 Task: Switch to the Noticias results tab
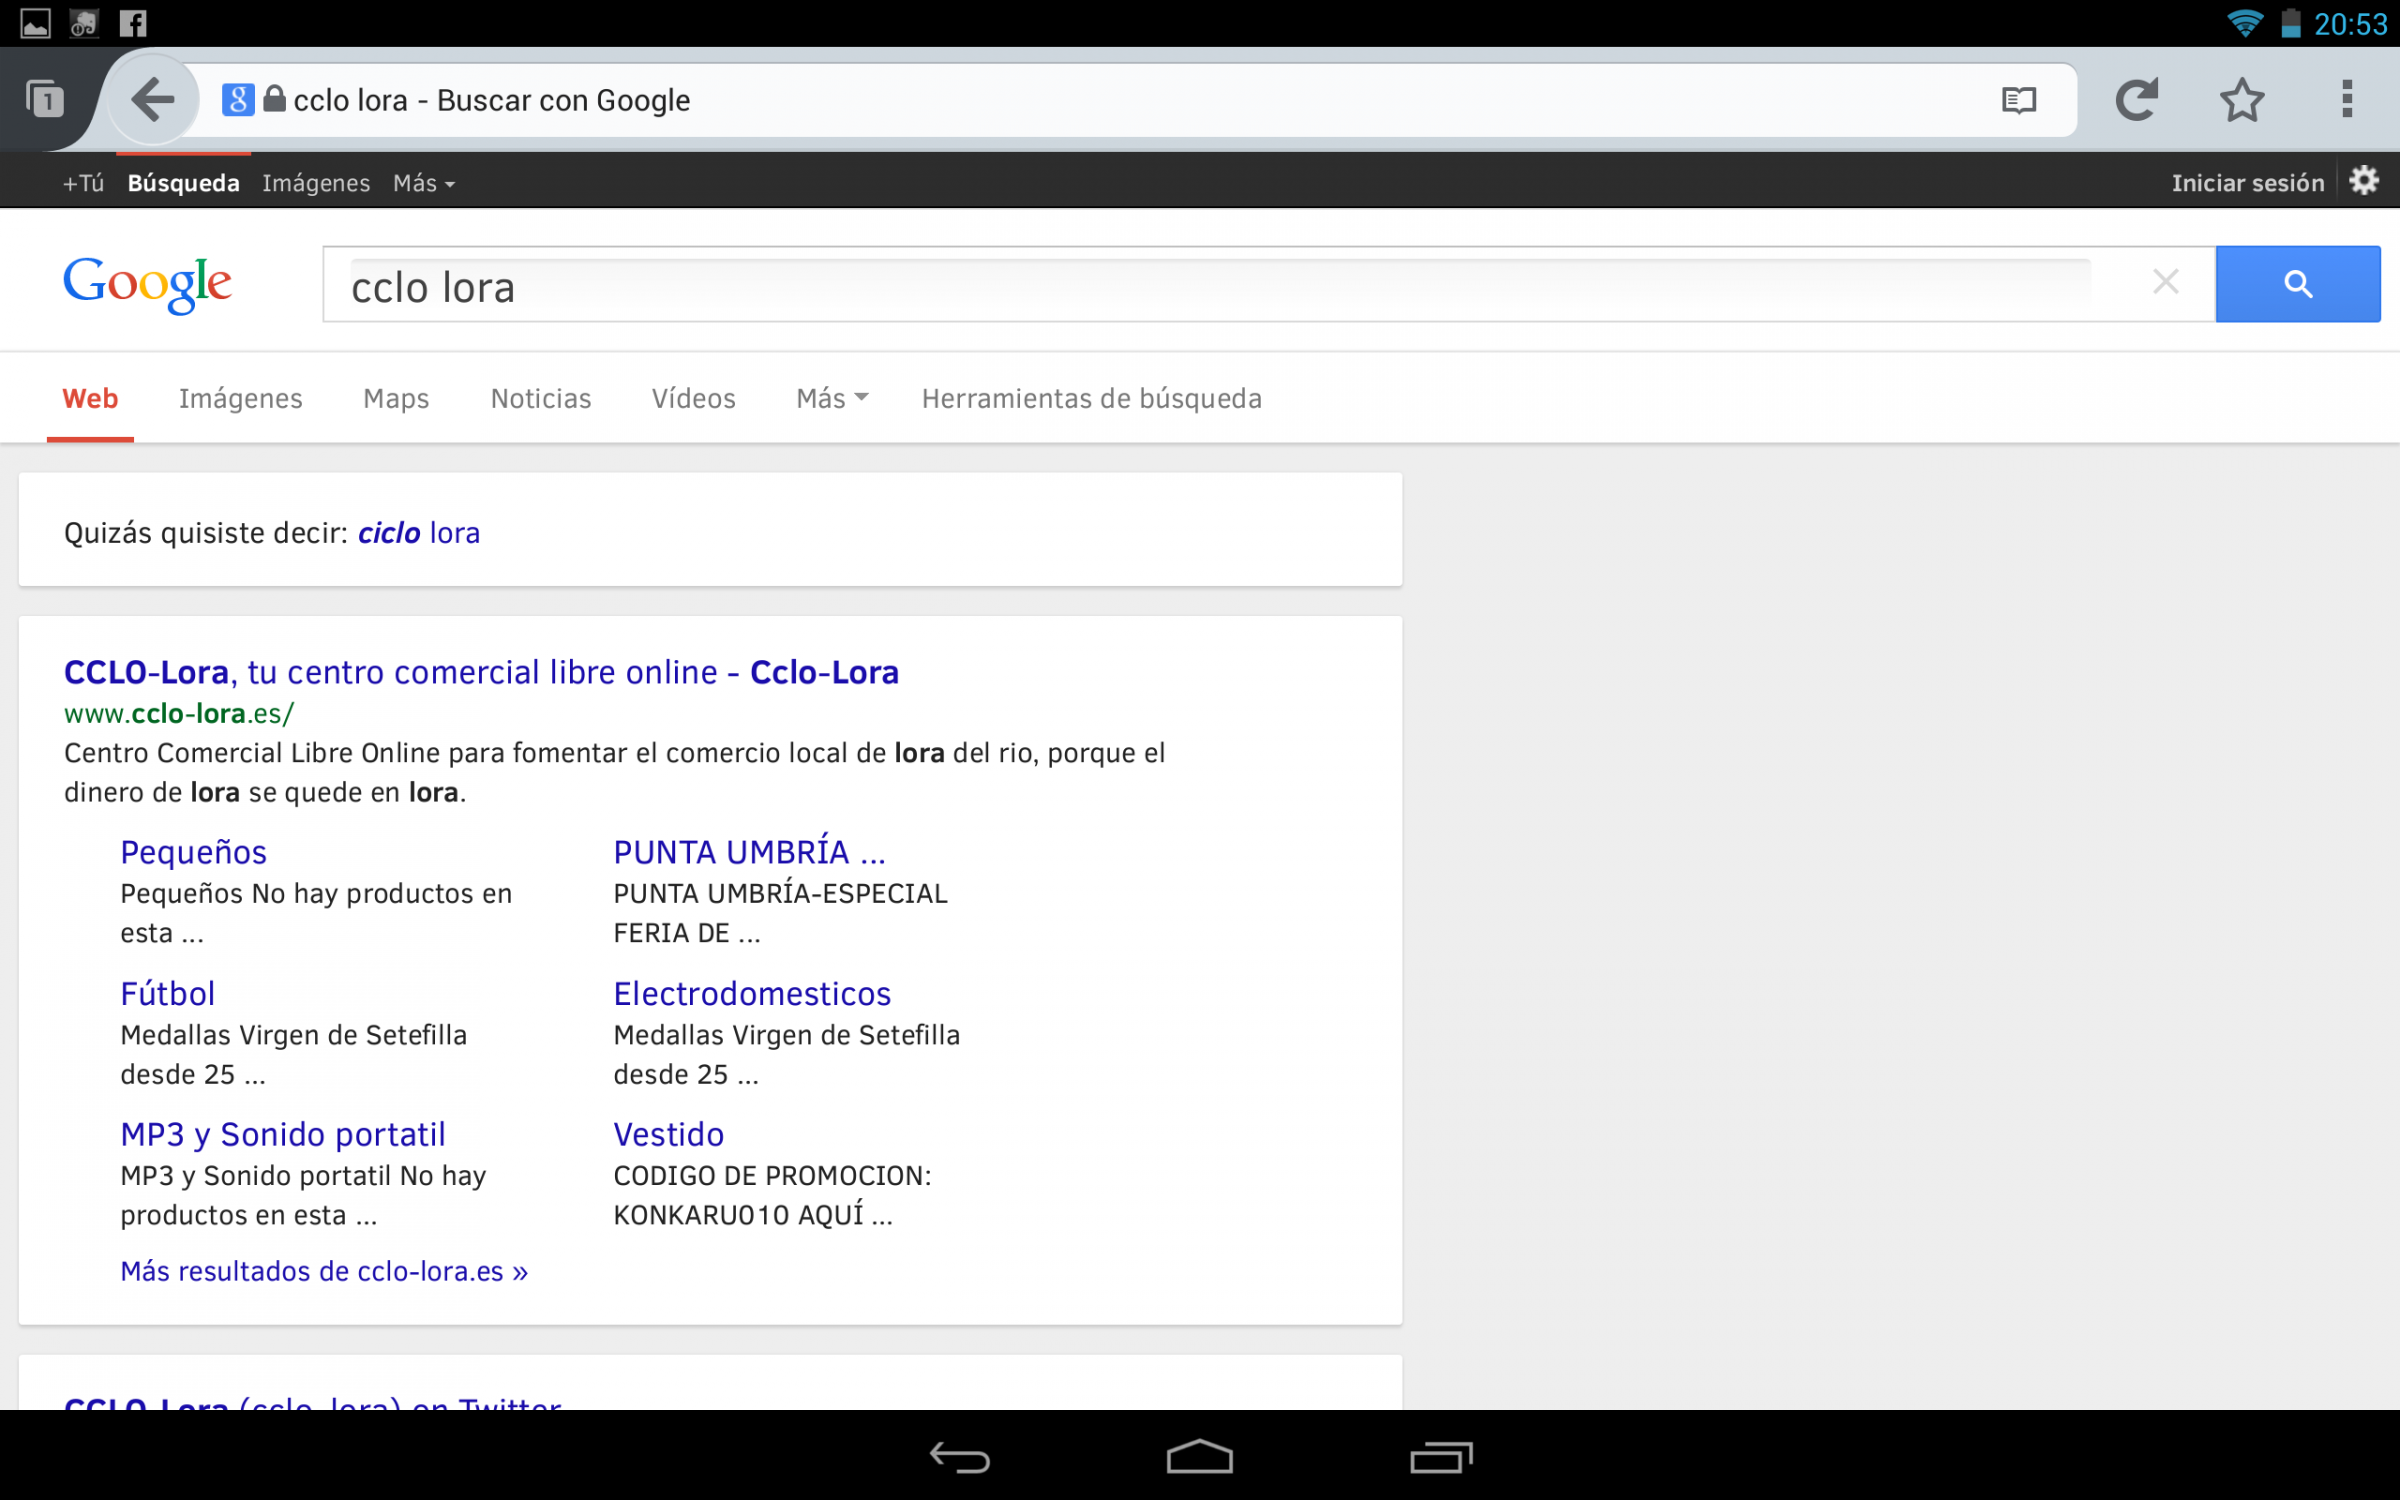click(x=540, y=398)
